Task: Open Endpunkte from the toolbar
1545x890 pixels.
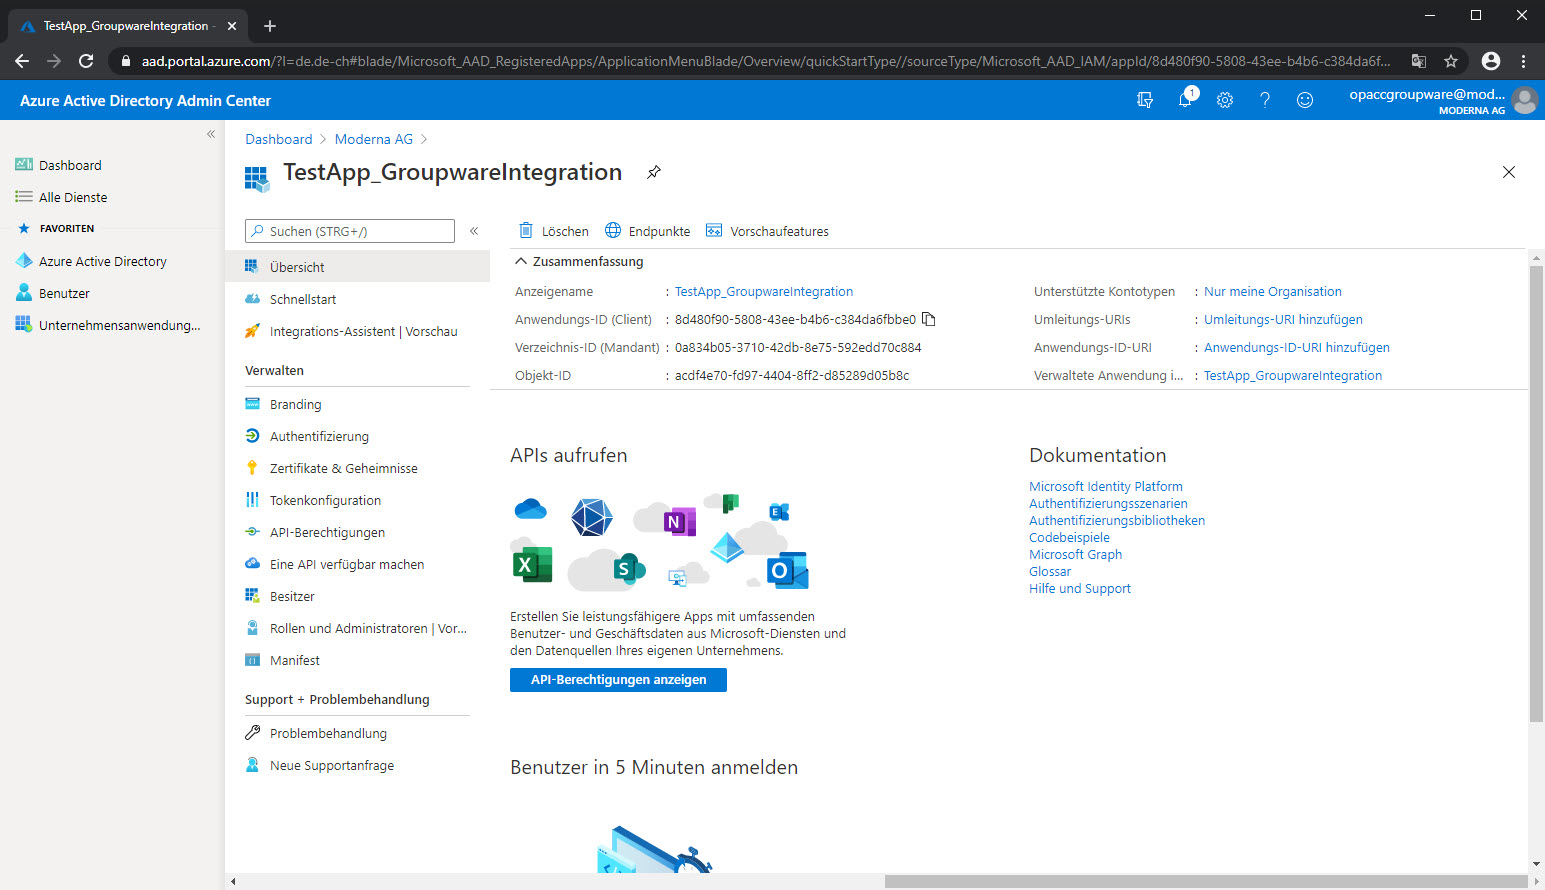Action: coord(648,231)
